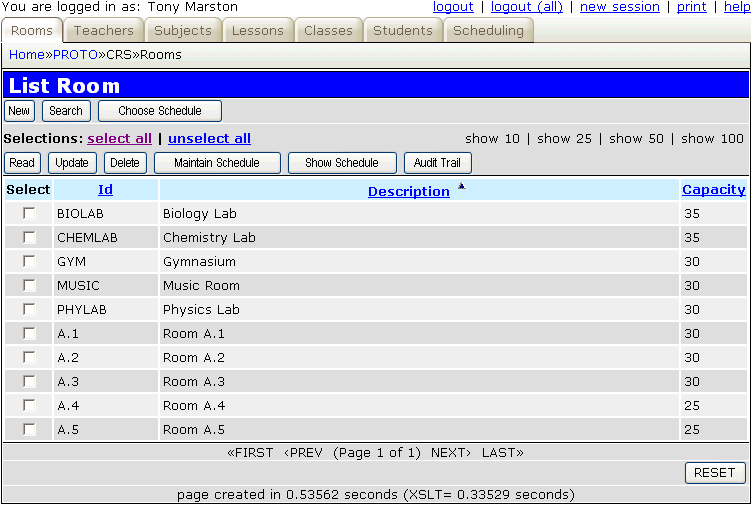Click the logout (all) link
The height and width of the screenshot is (505, 752).
(526, 7)
